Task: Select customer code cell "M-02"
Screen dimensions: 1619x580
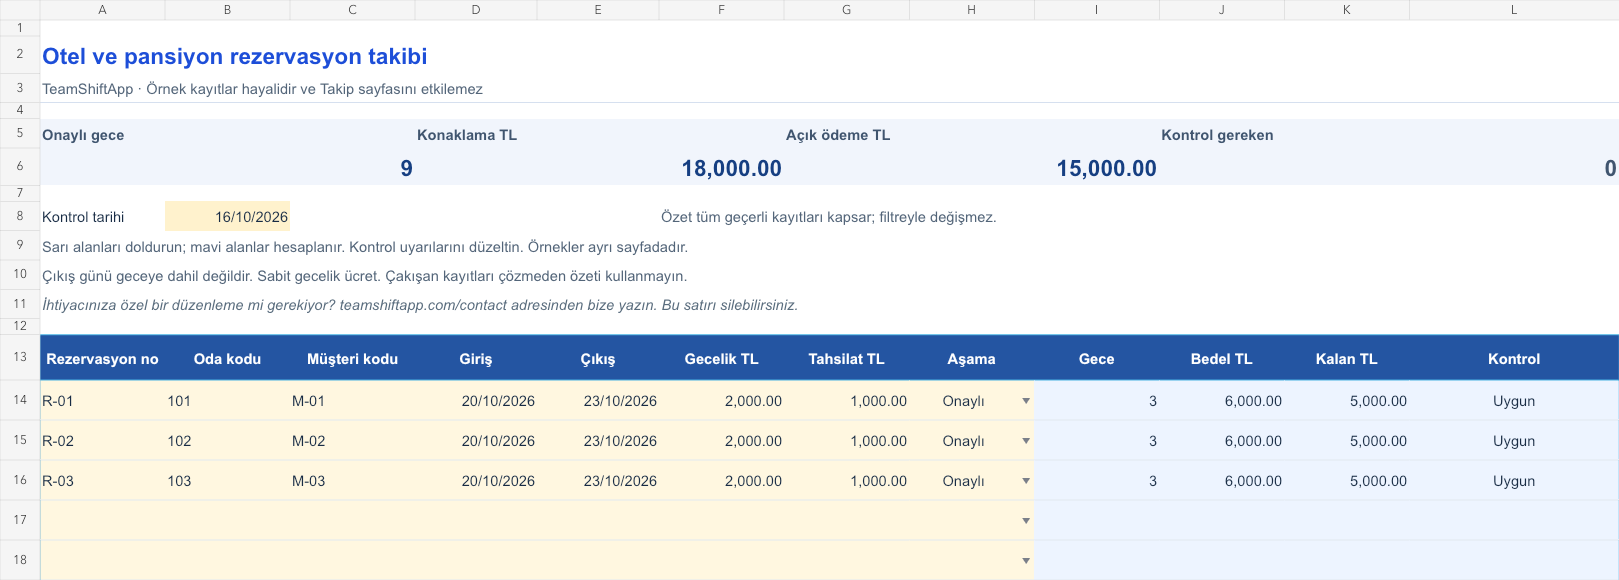Action: [352, 441]
